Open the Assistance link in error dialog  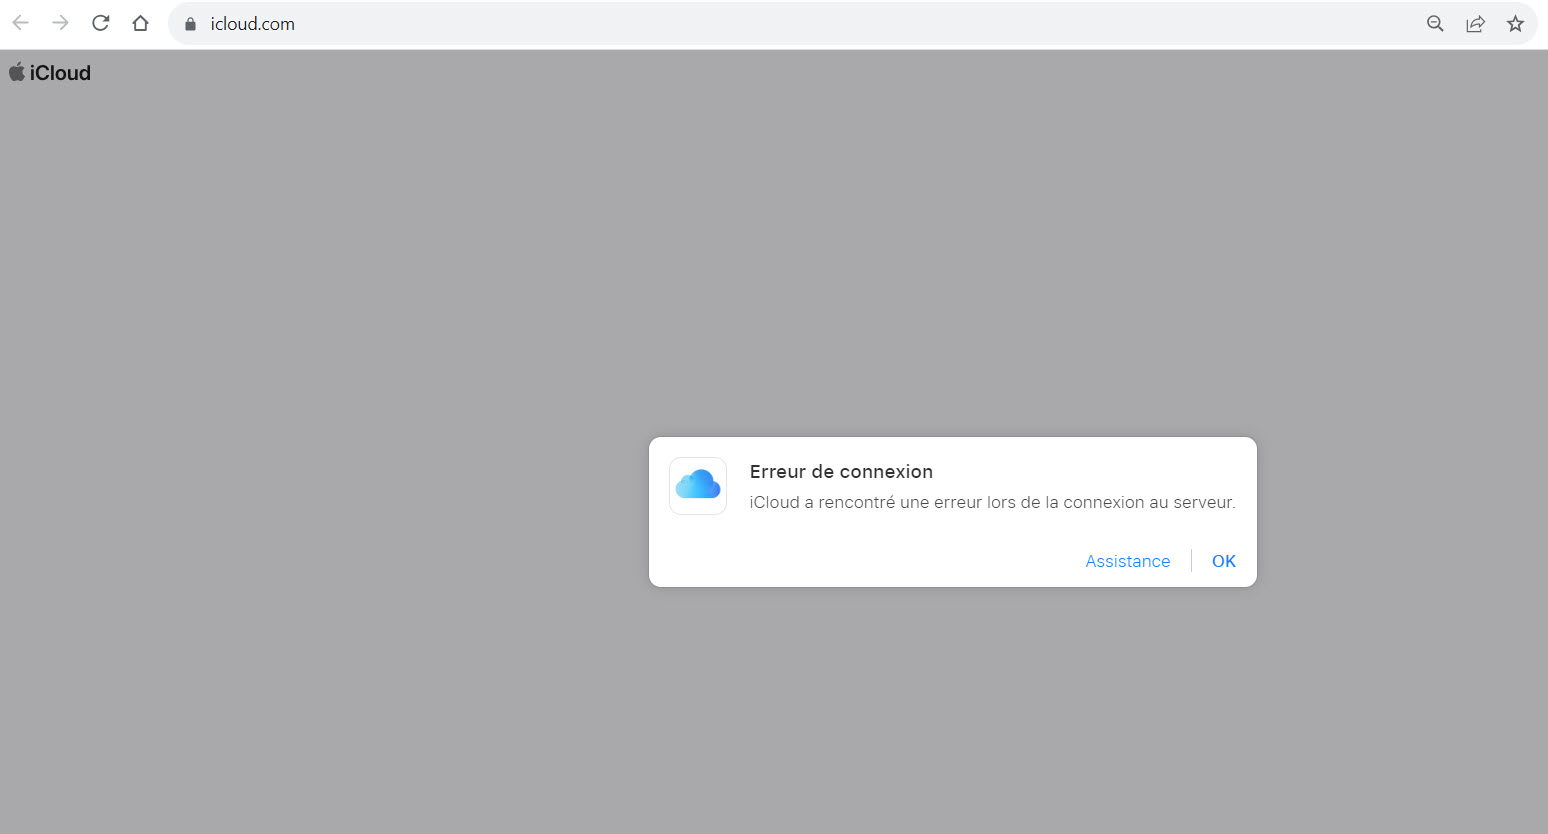click(1128, 561)
